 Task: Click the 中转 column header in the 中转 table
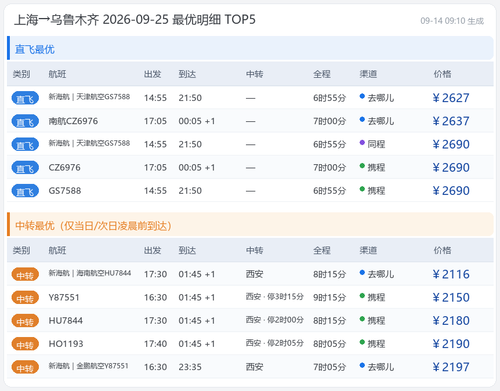coord(255,250)
